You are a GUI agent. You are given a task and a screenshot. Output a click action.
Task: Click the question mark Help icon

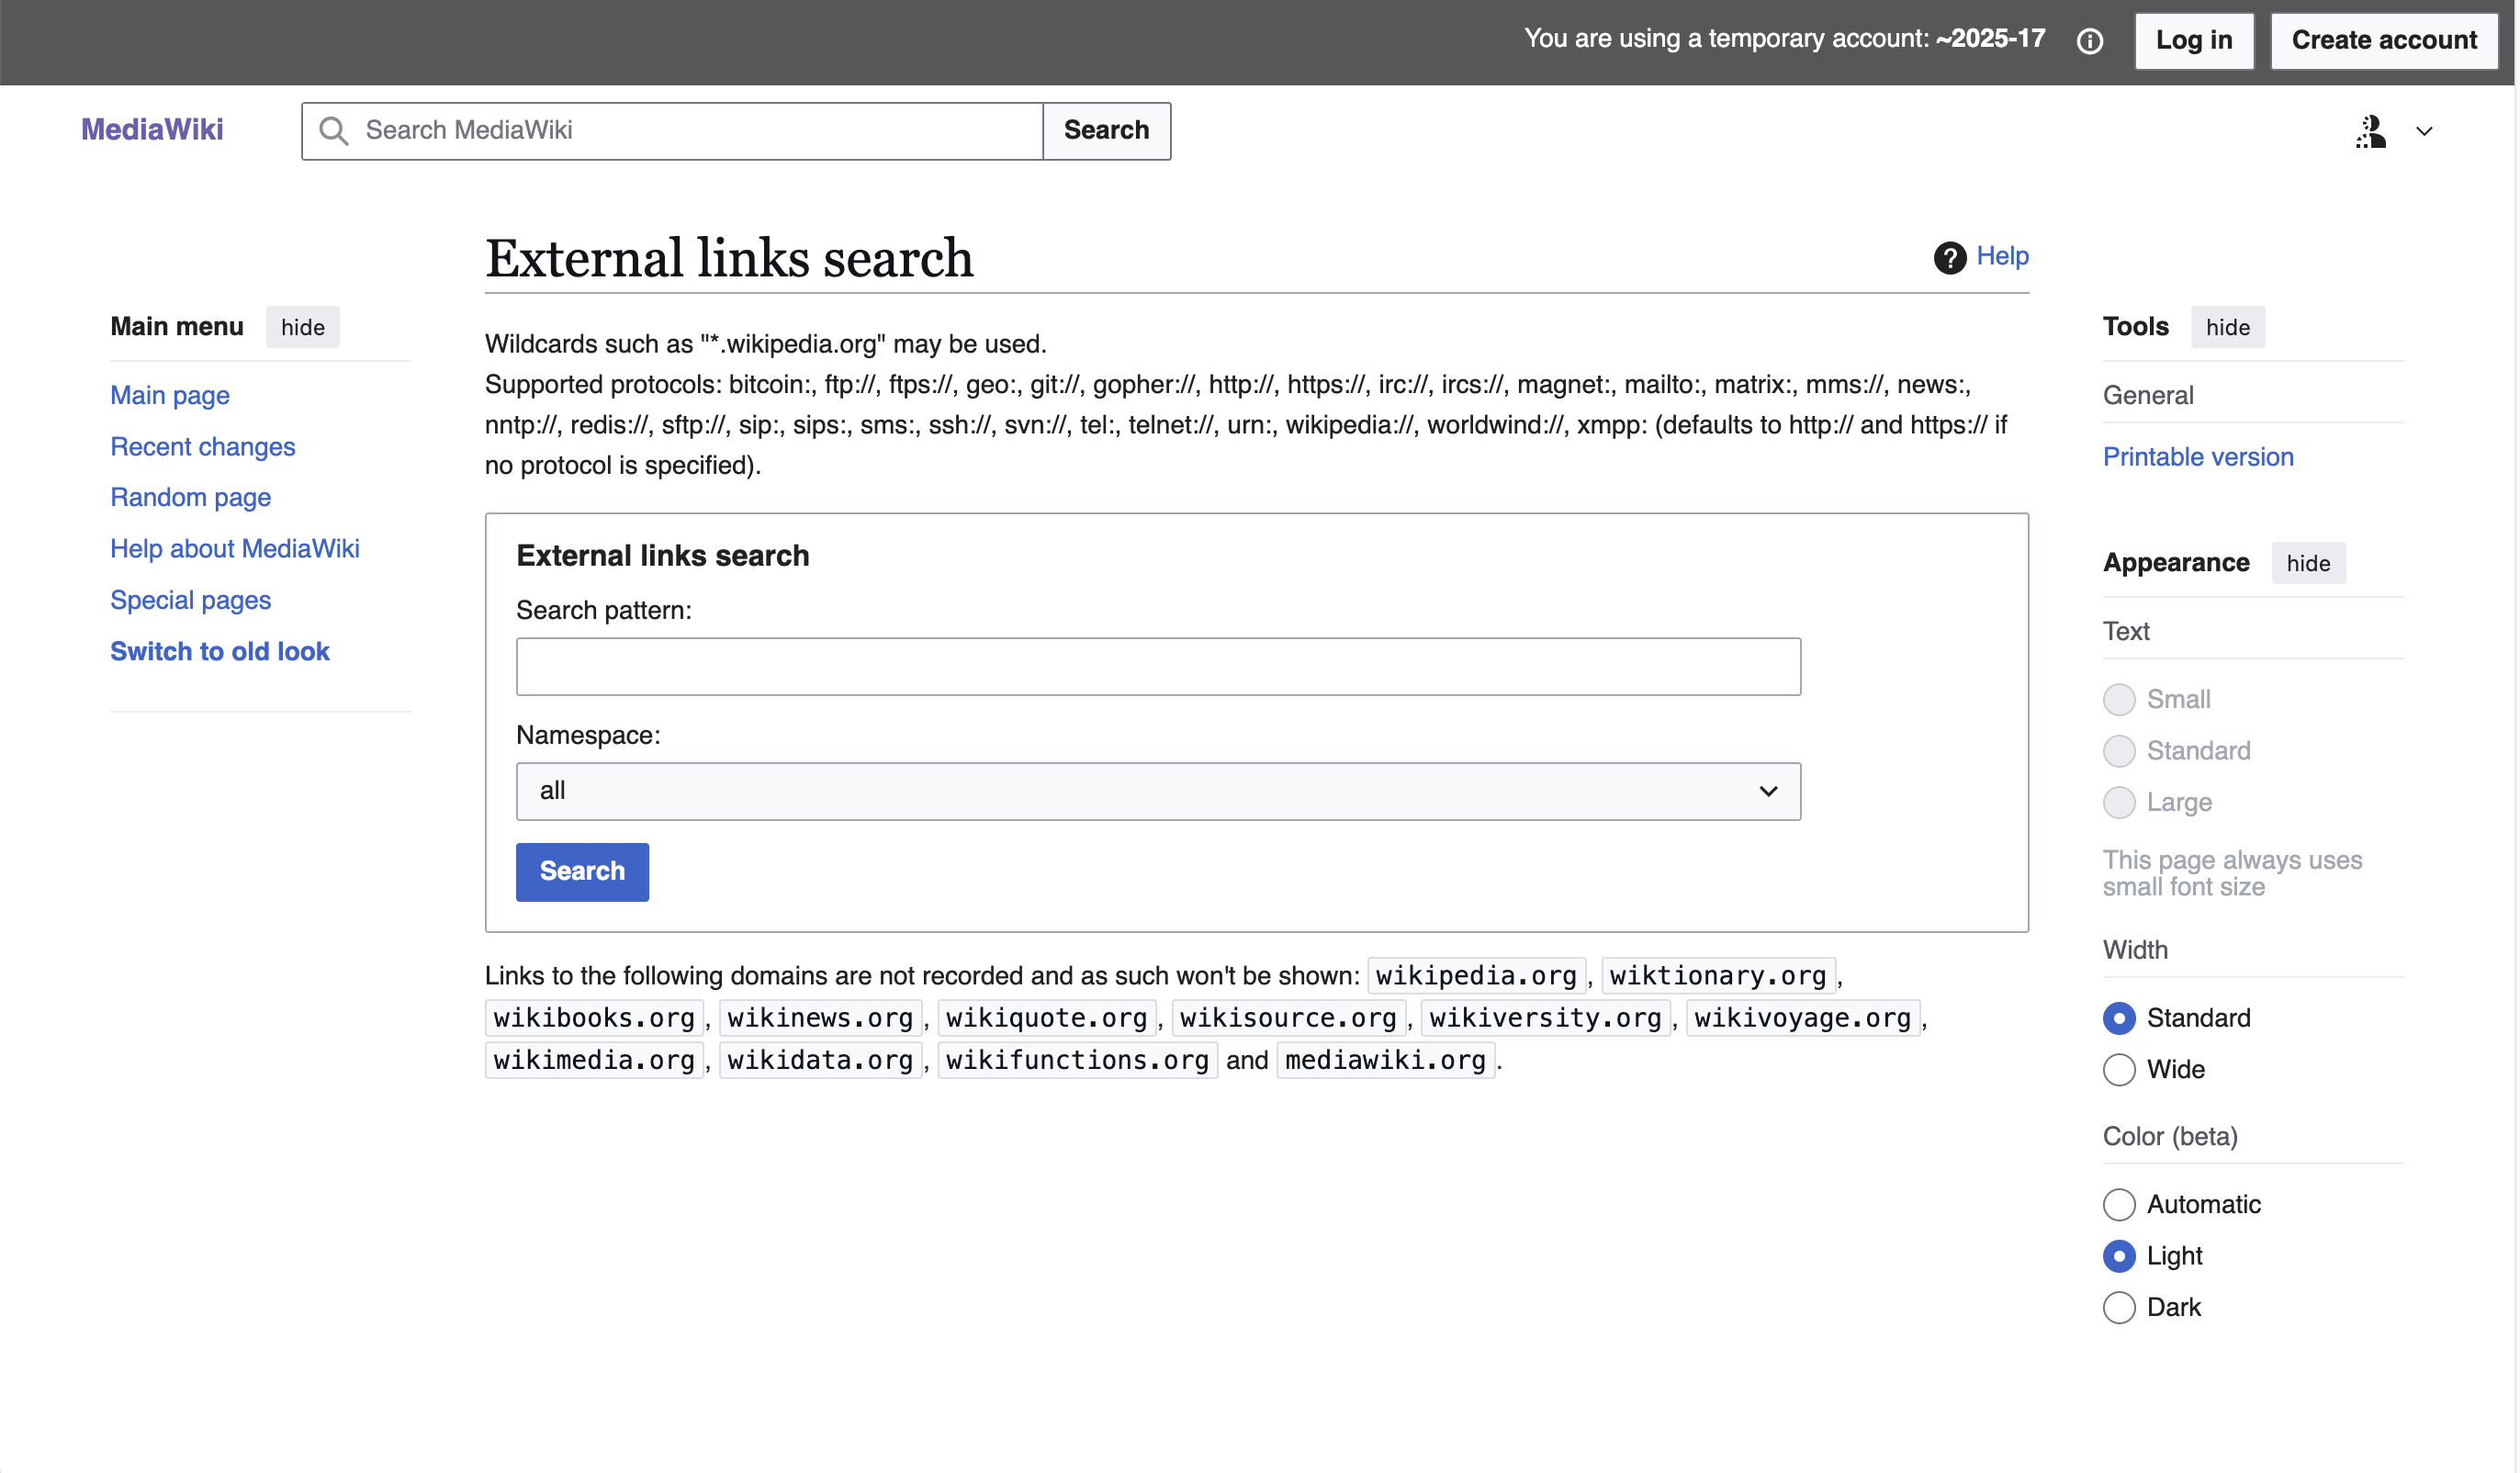1949,258
